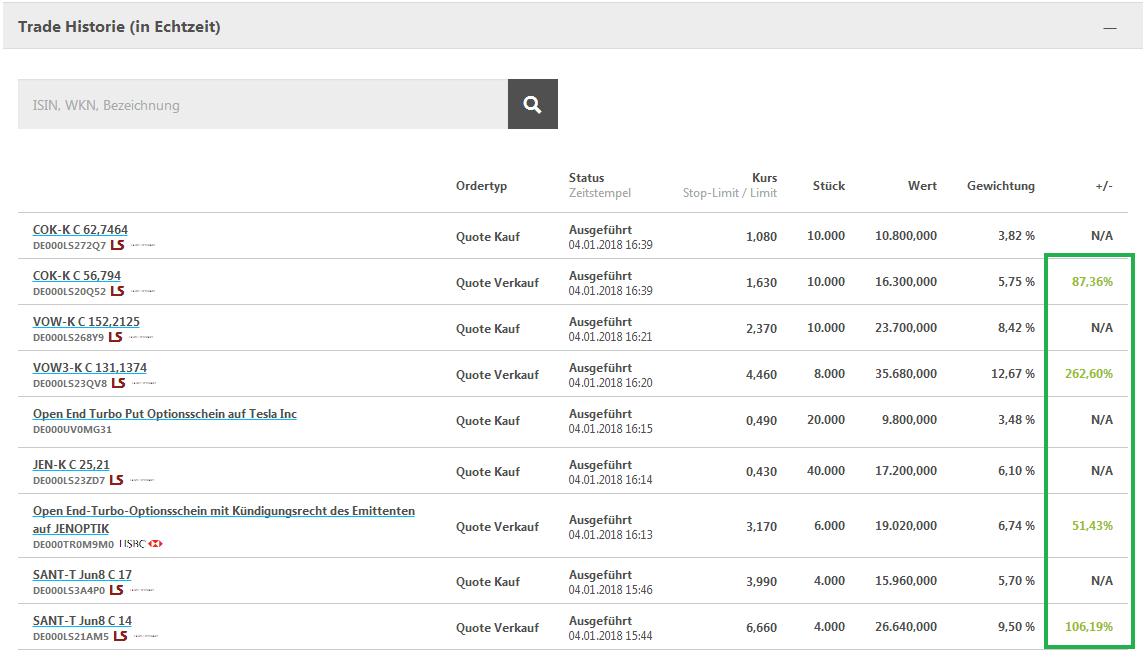Image resolution: width=1144 pixels, height=660 pixels.
Task: Select timestamp 04.01.2018 16:21
Action: pyautogui.click(x=611, y=337)
